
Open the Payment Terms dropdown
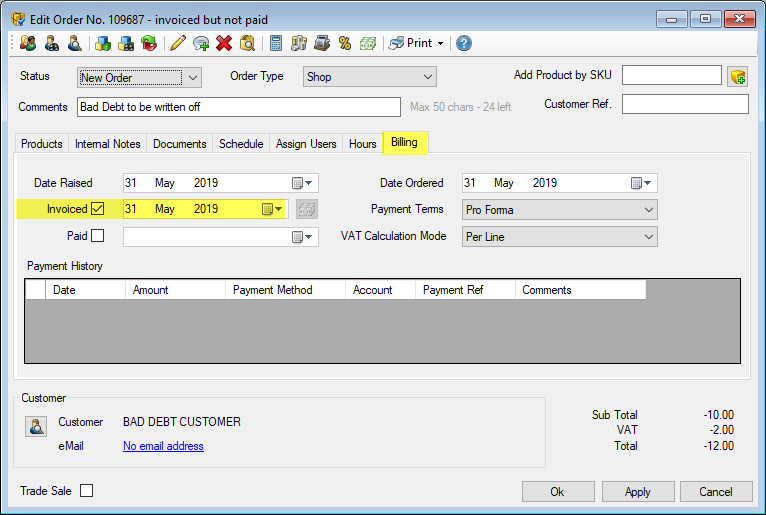point(648,210)
